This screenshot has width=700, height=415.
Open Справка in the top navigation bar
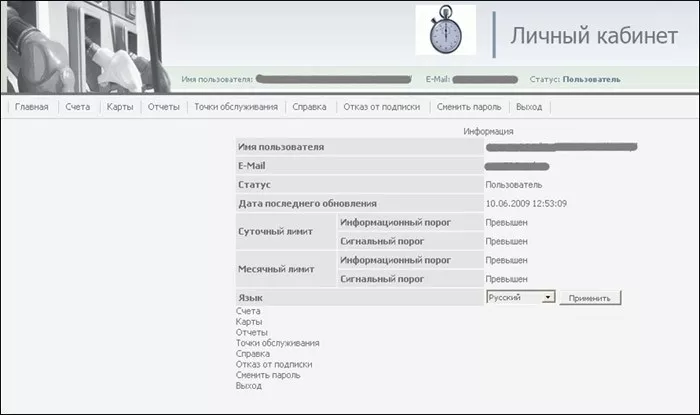click(x=309, y=107)
